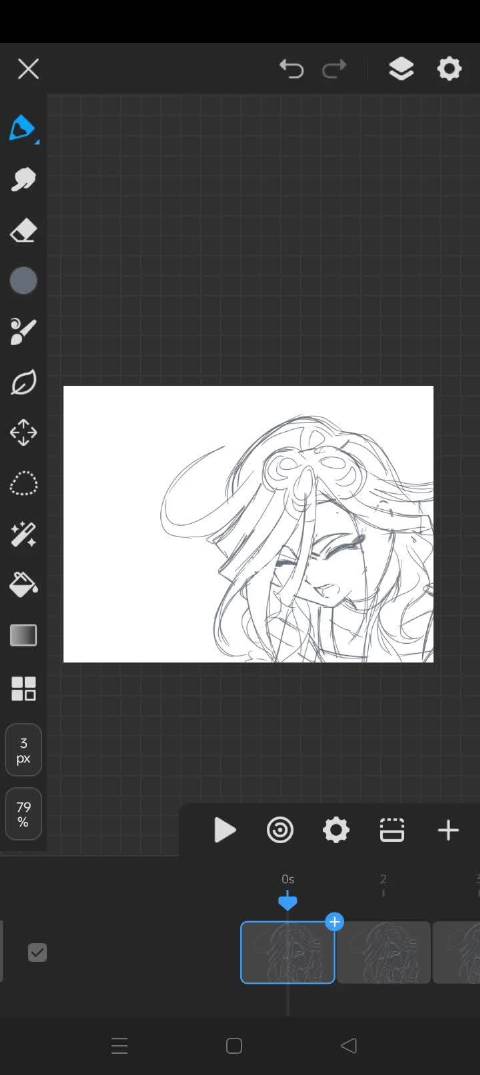Select the Lasso selection tool
The width and height of the screenshot is (480, 1075).
[x=23, y=484]
